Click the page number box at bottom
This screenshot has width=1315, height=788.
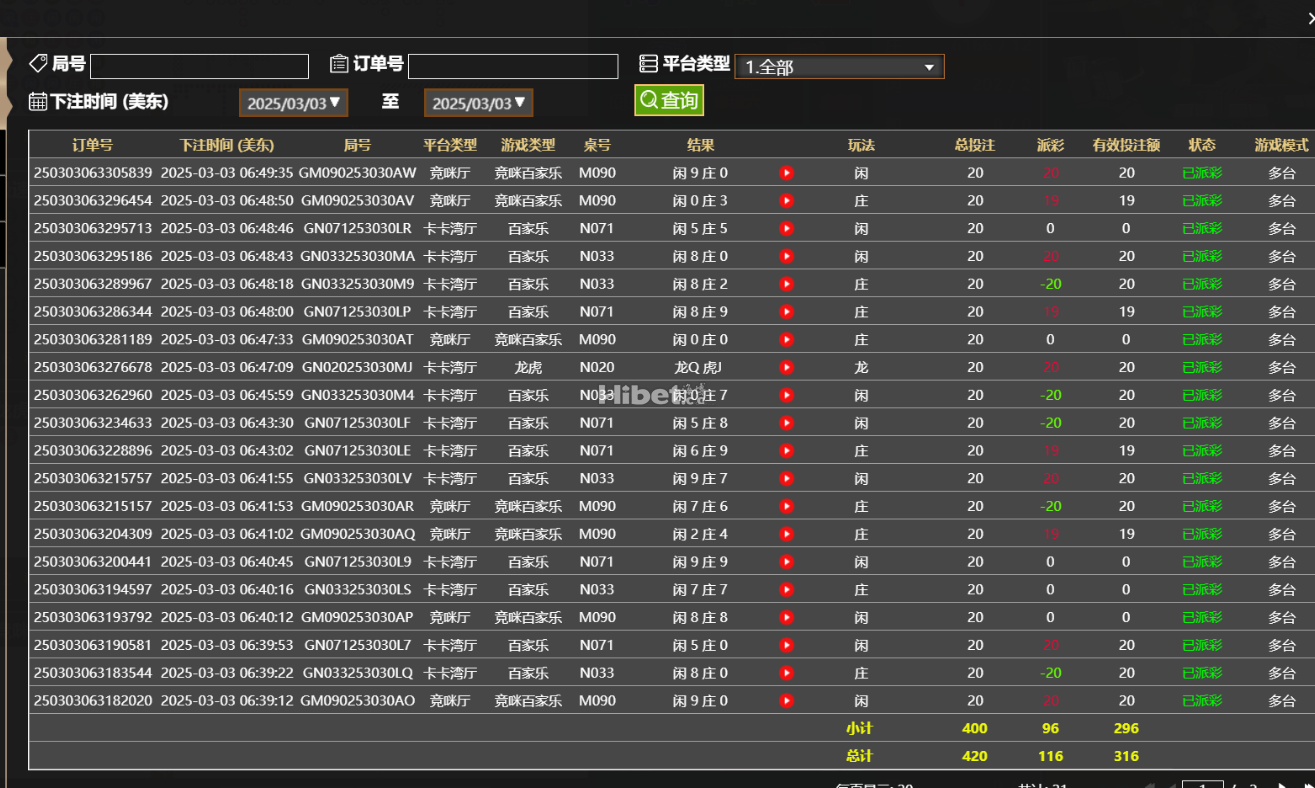1202,784
